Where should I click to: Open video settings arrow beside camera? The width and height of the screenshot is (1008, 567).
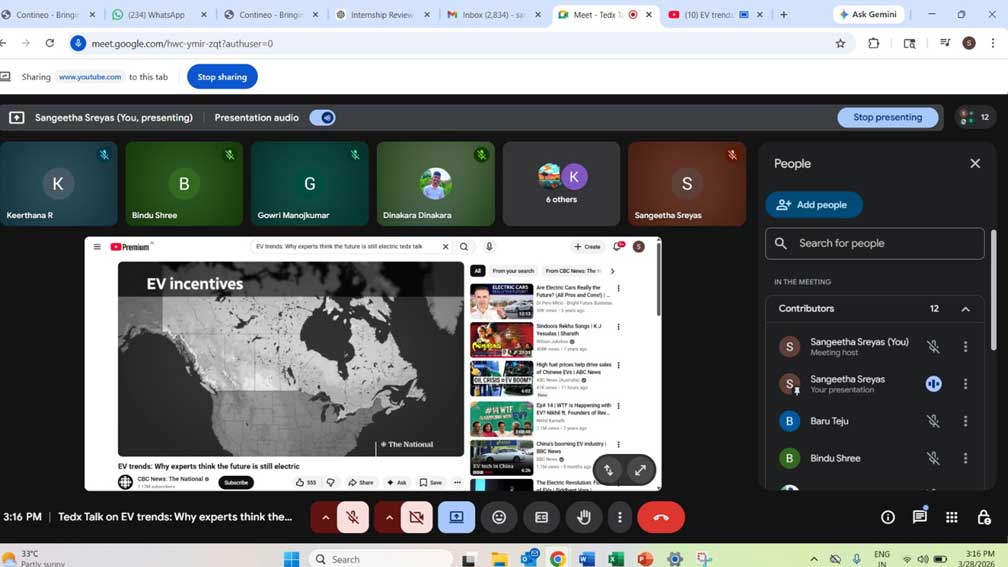(389, 517)
